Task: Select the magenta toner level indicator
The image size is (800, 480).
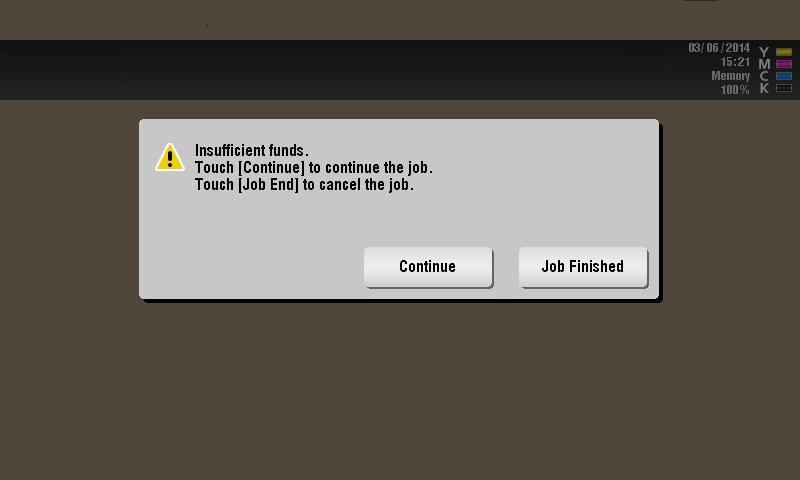Action: tap(784, 64)
